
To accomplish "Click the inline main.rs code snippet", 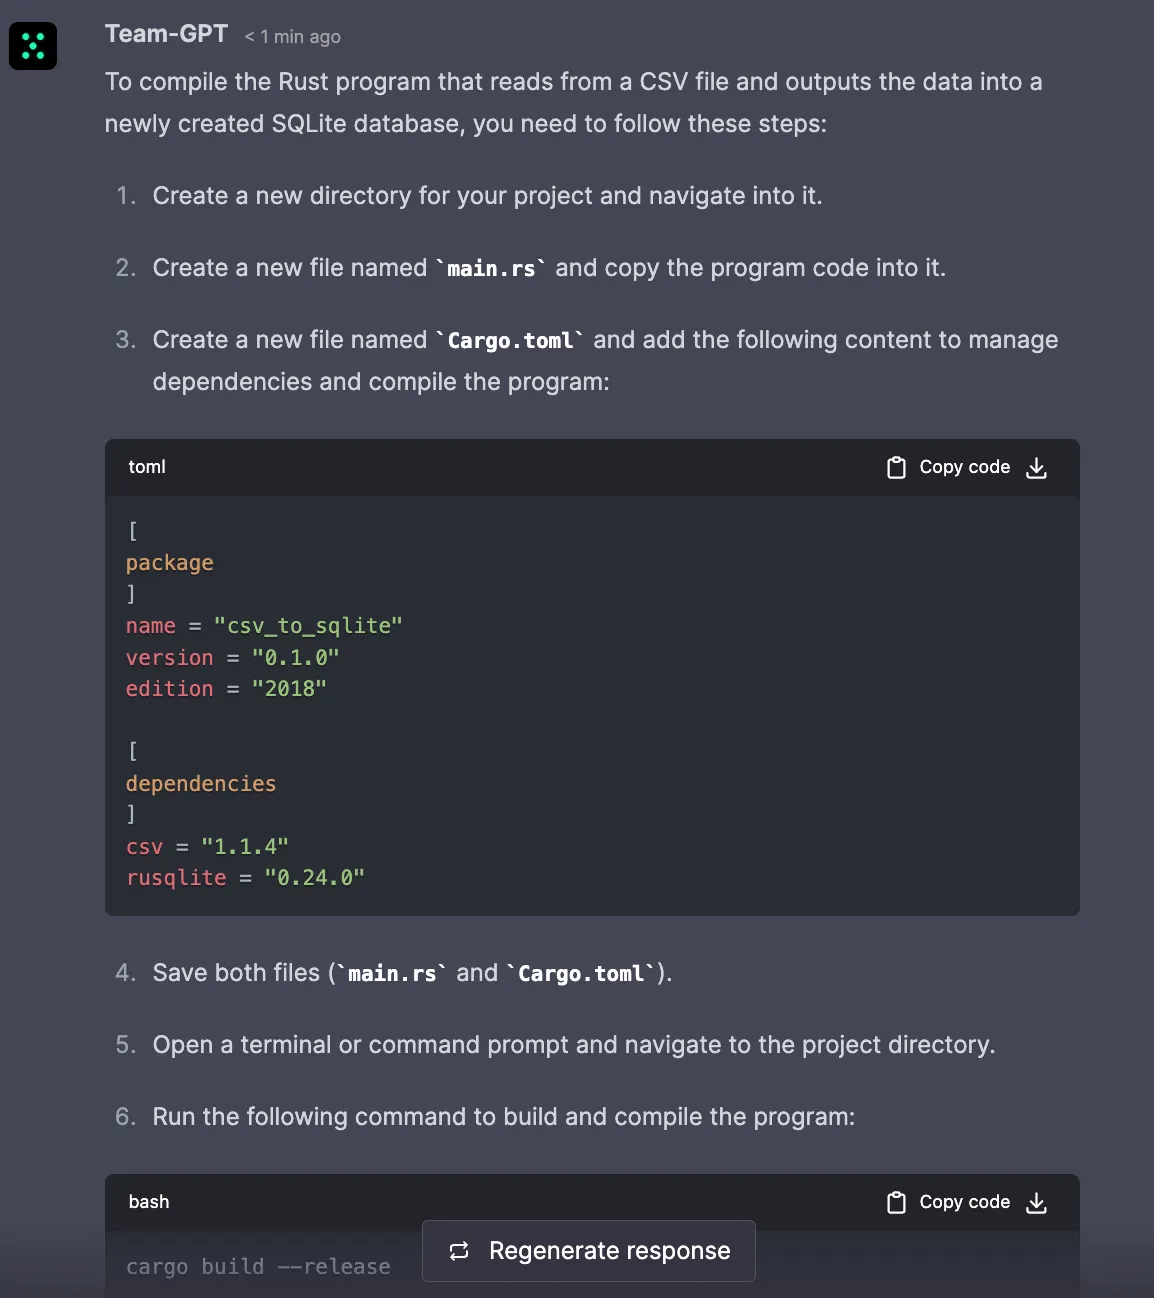I will [492, 267].
